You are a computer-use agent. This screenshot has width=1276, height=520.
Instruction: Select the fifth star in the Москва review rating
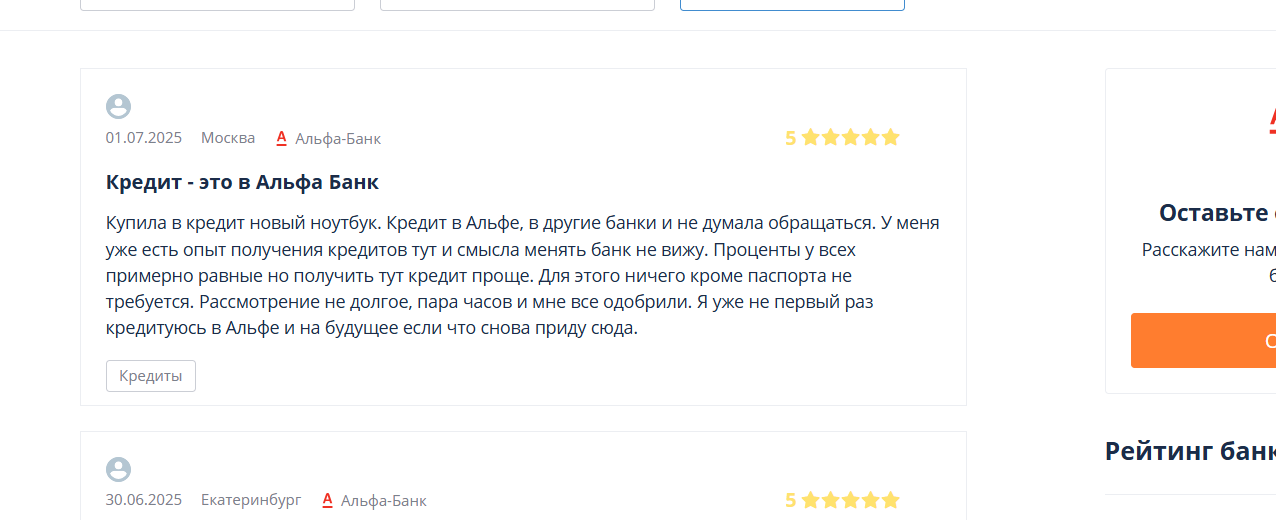(x=890, y=137)
